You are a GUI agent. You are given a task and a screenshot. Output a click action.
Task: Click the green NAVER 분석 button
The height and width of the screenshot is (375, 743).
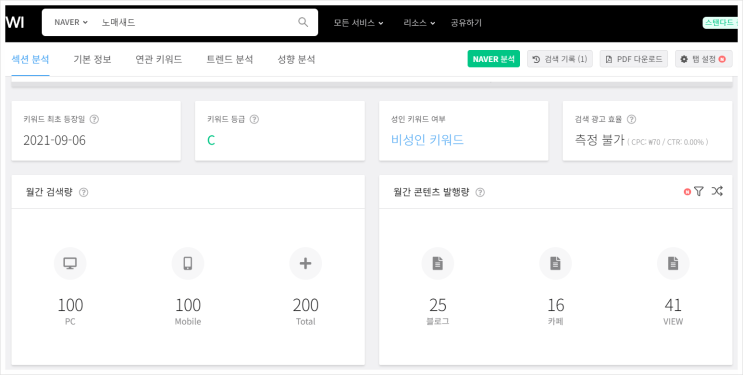point(493,59)
